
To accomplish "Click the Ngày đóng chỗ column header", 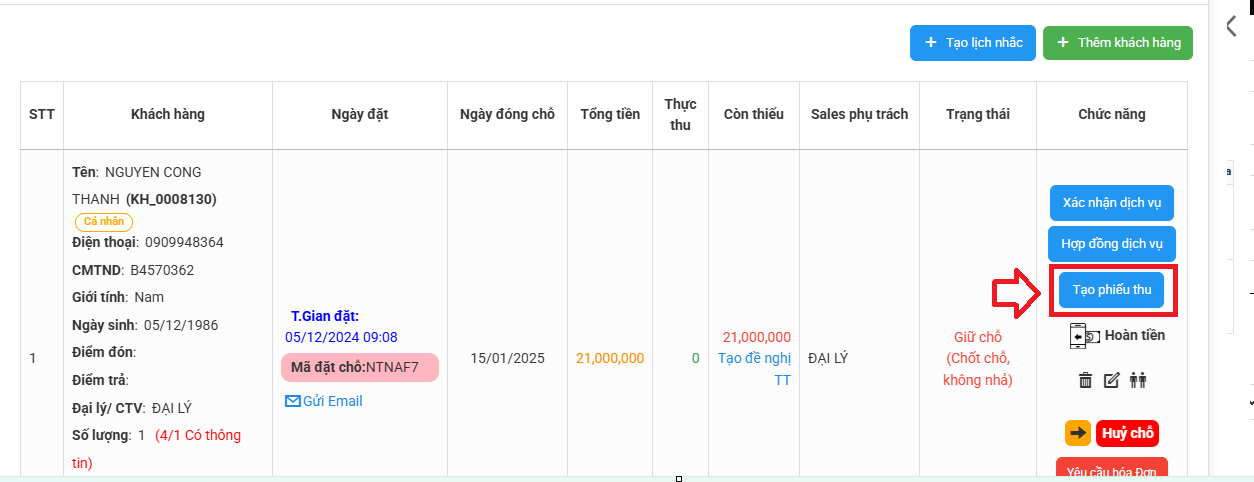I will 507,114.
